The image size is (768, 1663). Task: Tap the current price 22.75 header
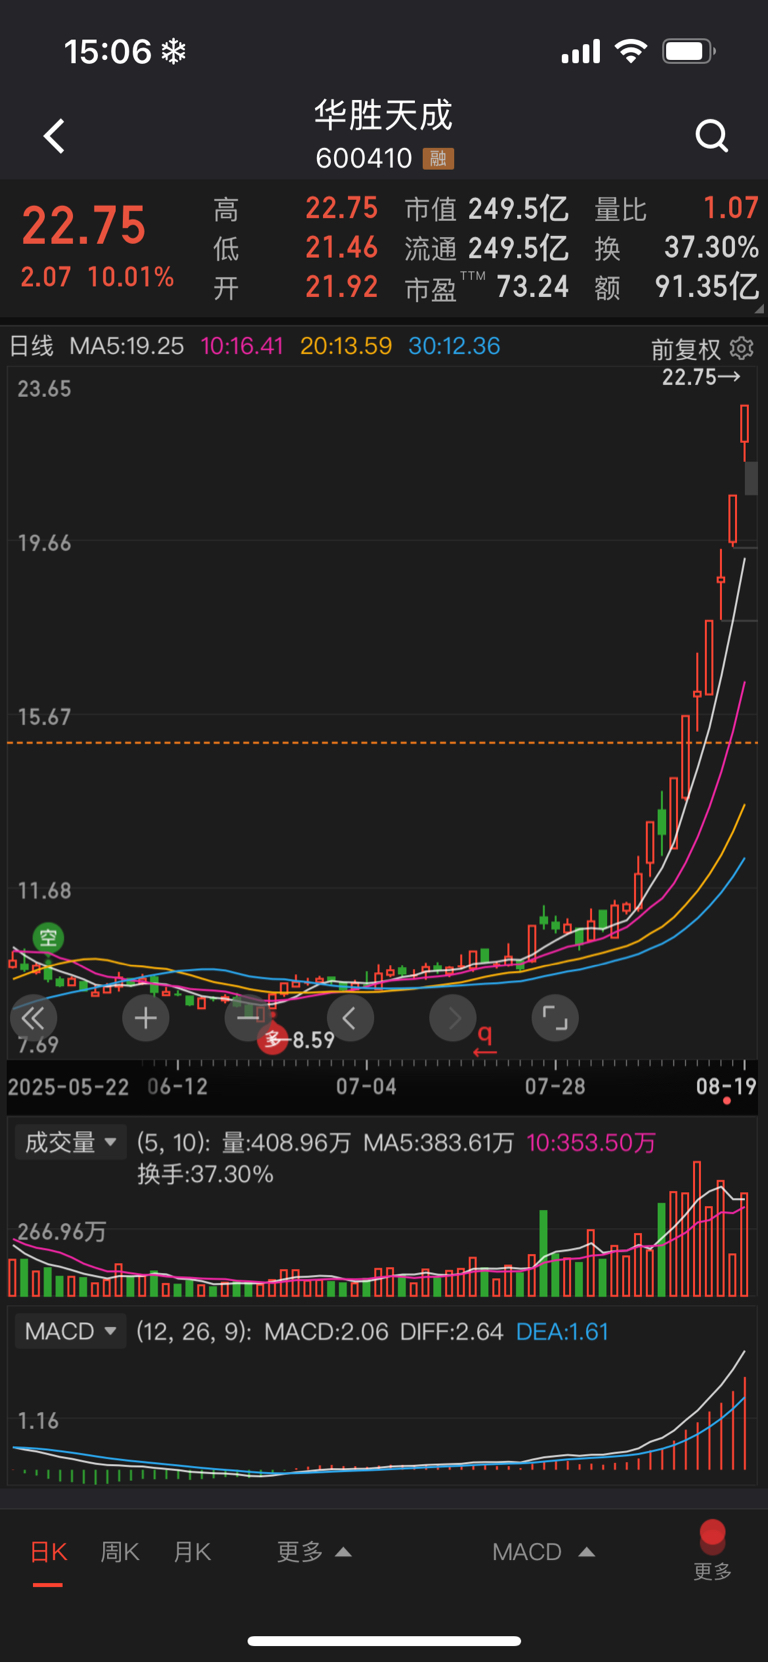coord(84,225)
